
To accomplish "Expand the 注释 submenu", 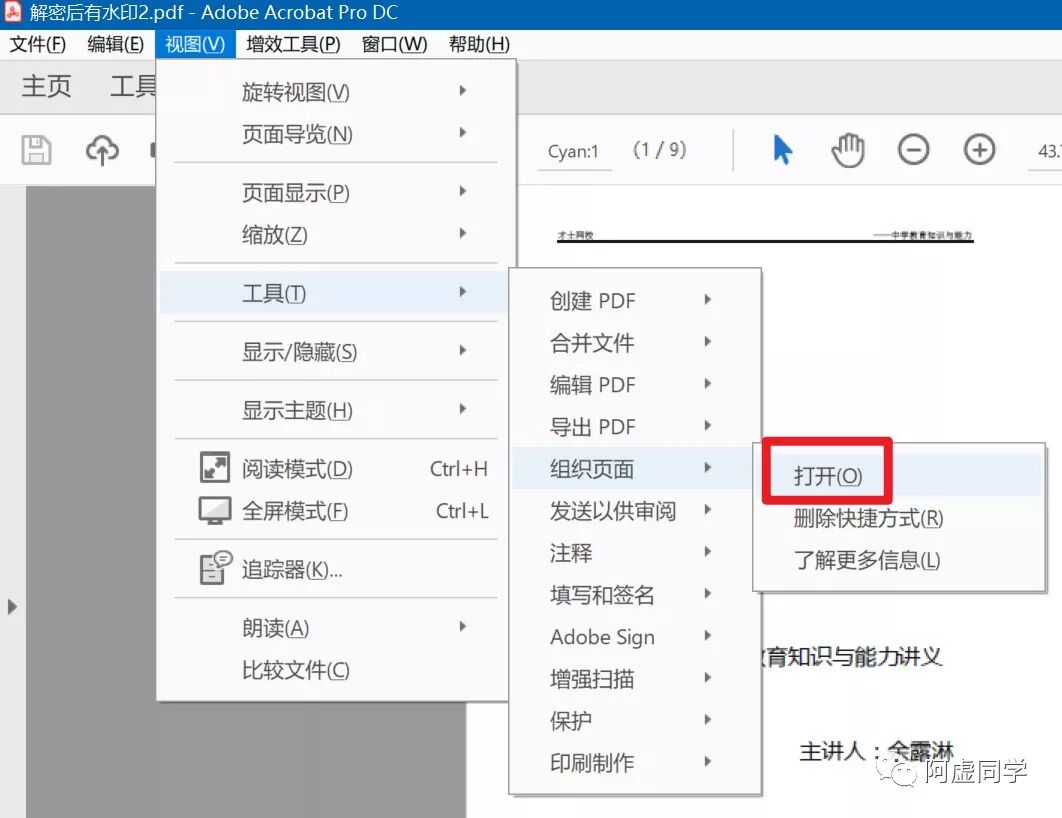I will 635,552.
